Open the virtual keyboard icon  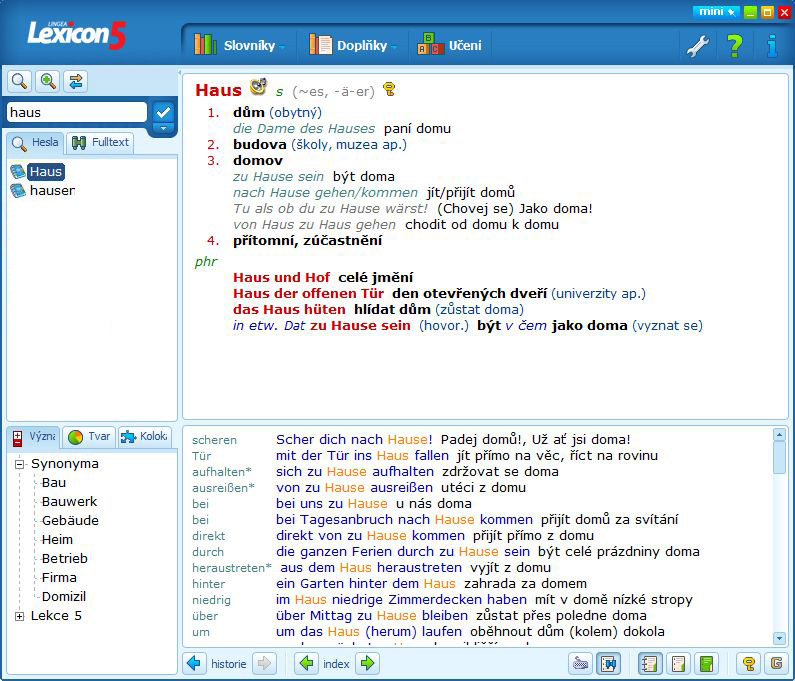[x=580, y=663]
